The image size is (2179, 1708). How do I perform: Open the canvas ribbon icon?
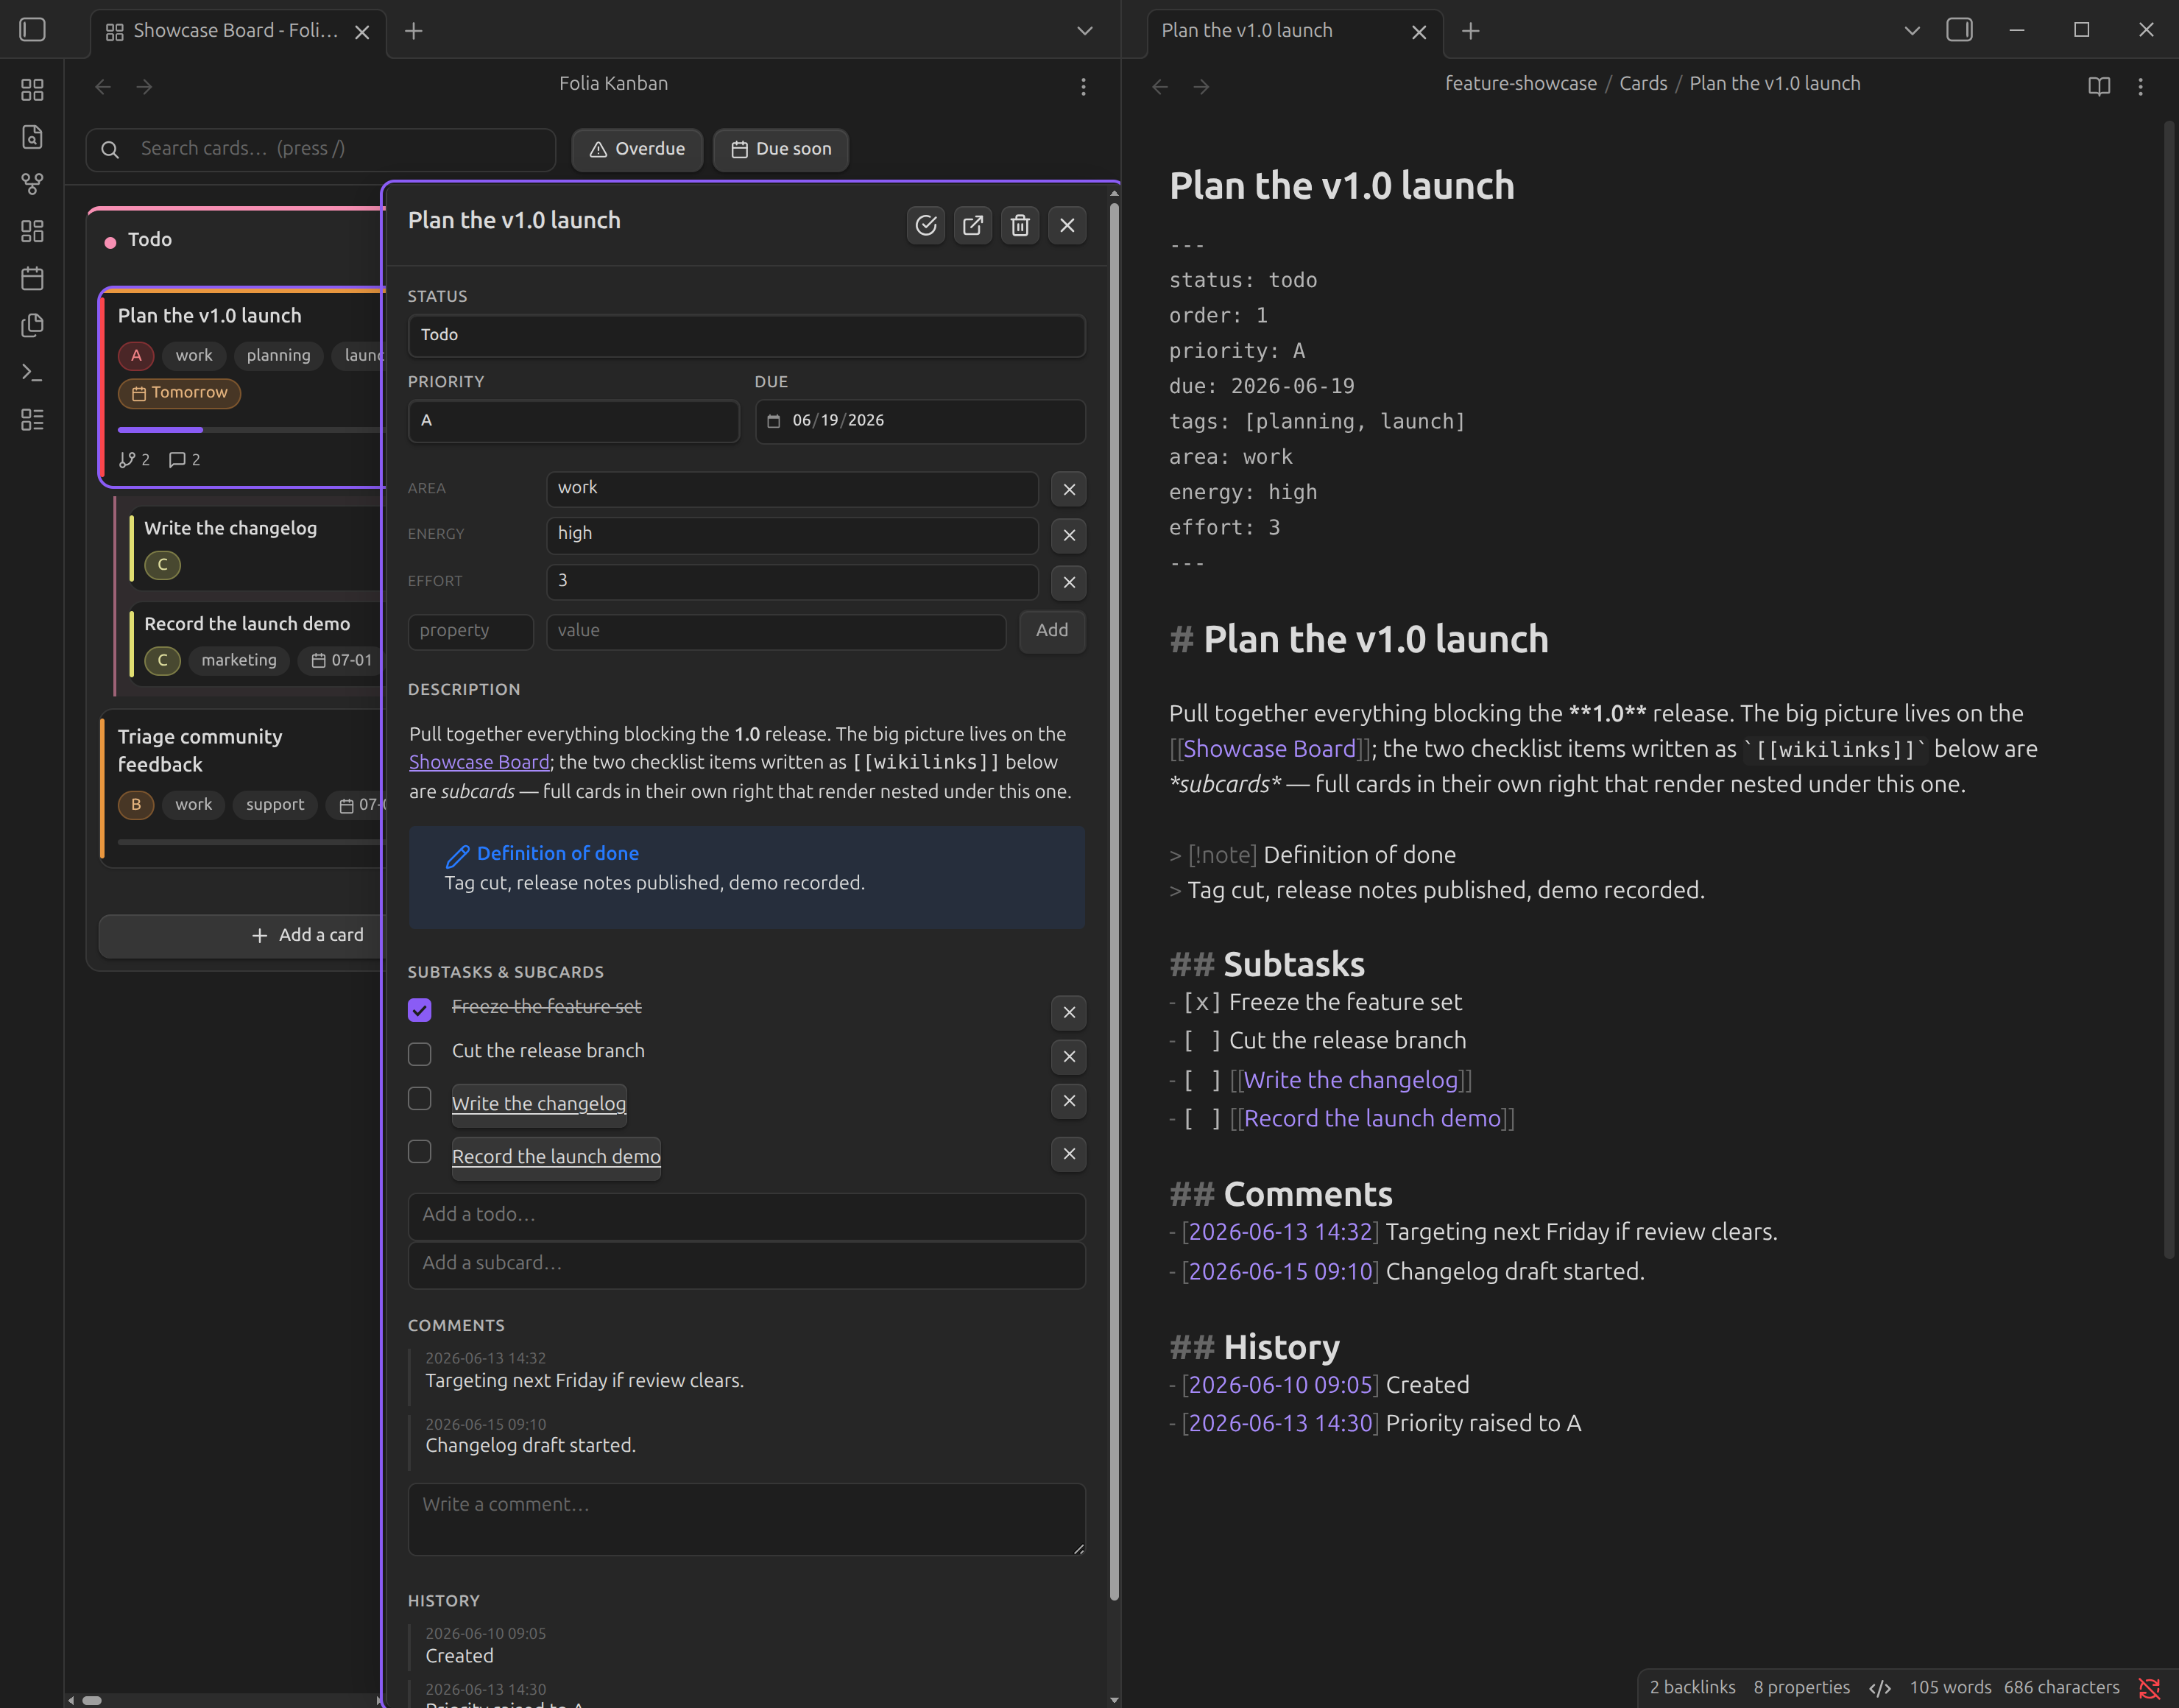point(32,231)
